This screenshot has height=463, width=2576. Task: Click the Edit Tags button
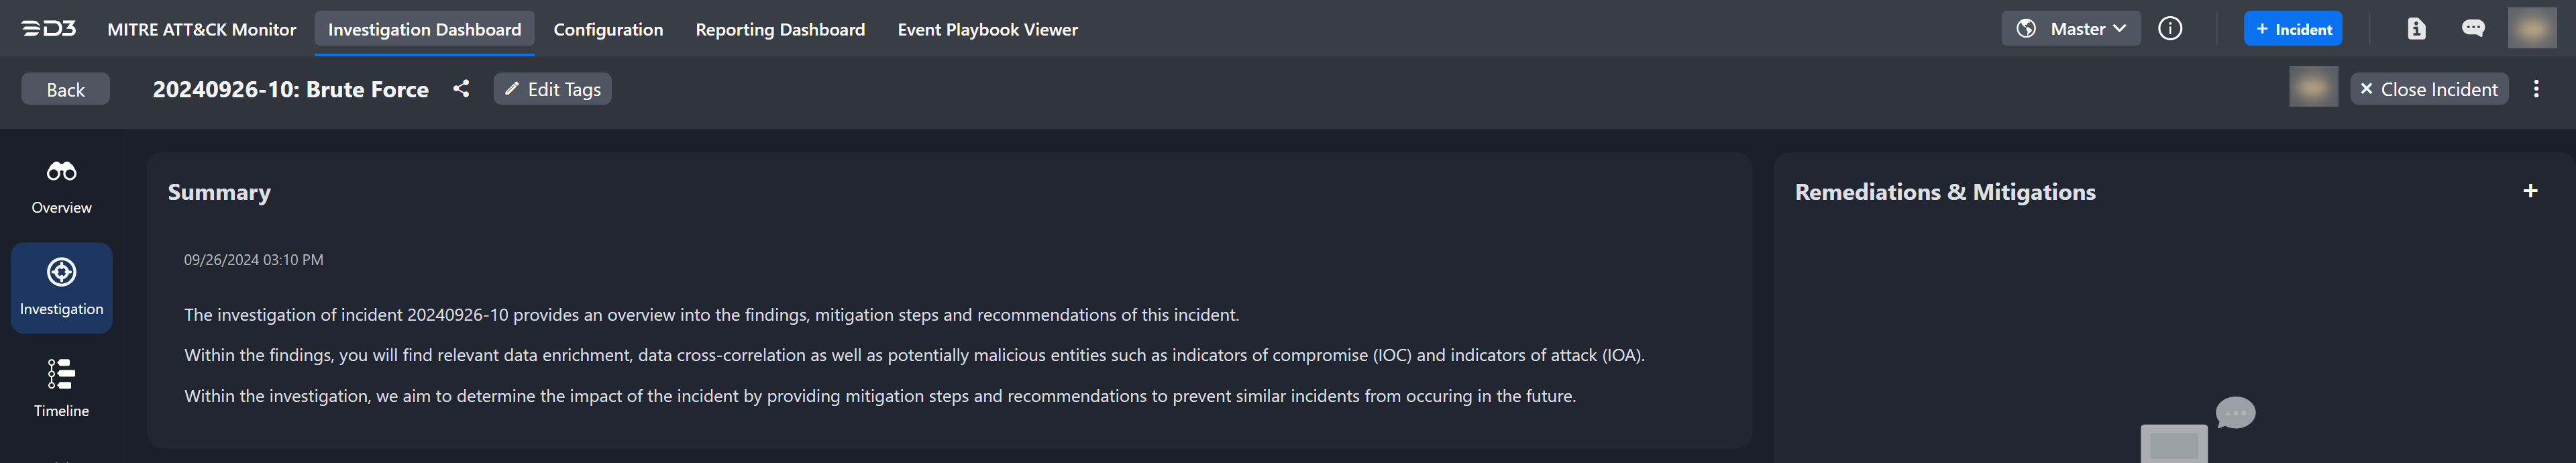[552, 89]
